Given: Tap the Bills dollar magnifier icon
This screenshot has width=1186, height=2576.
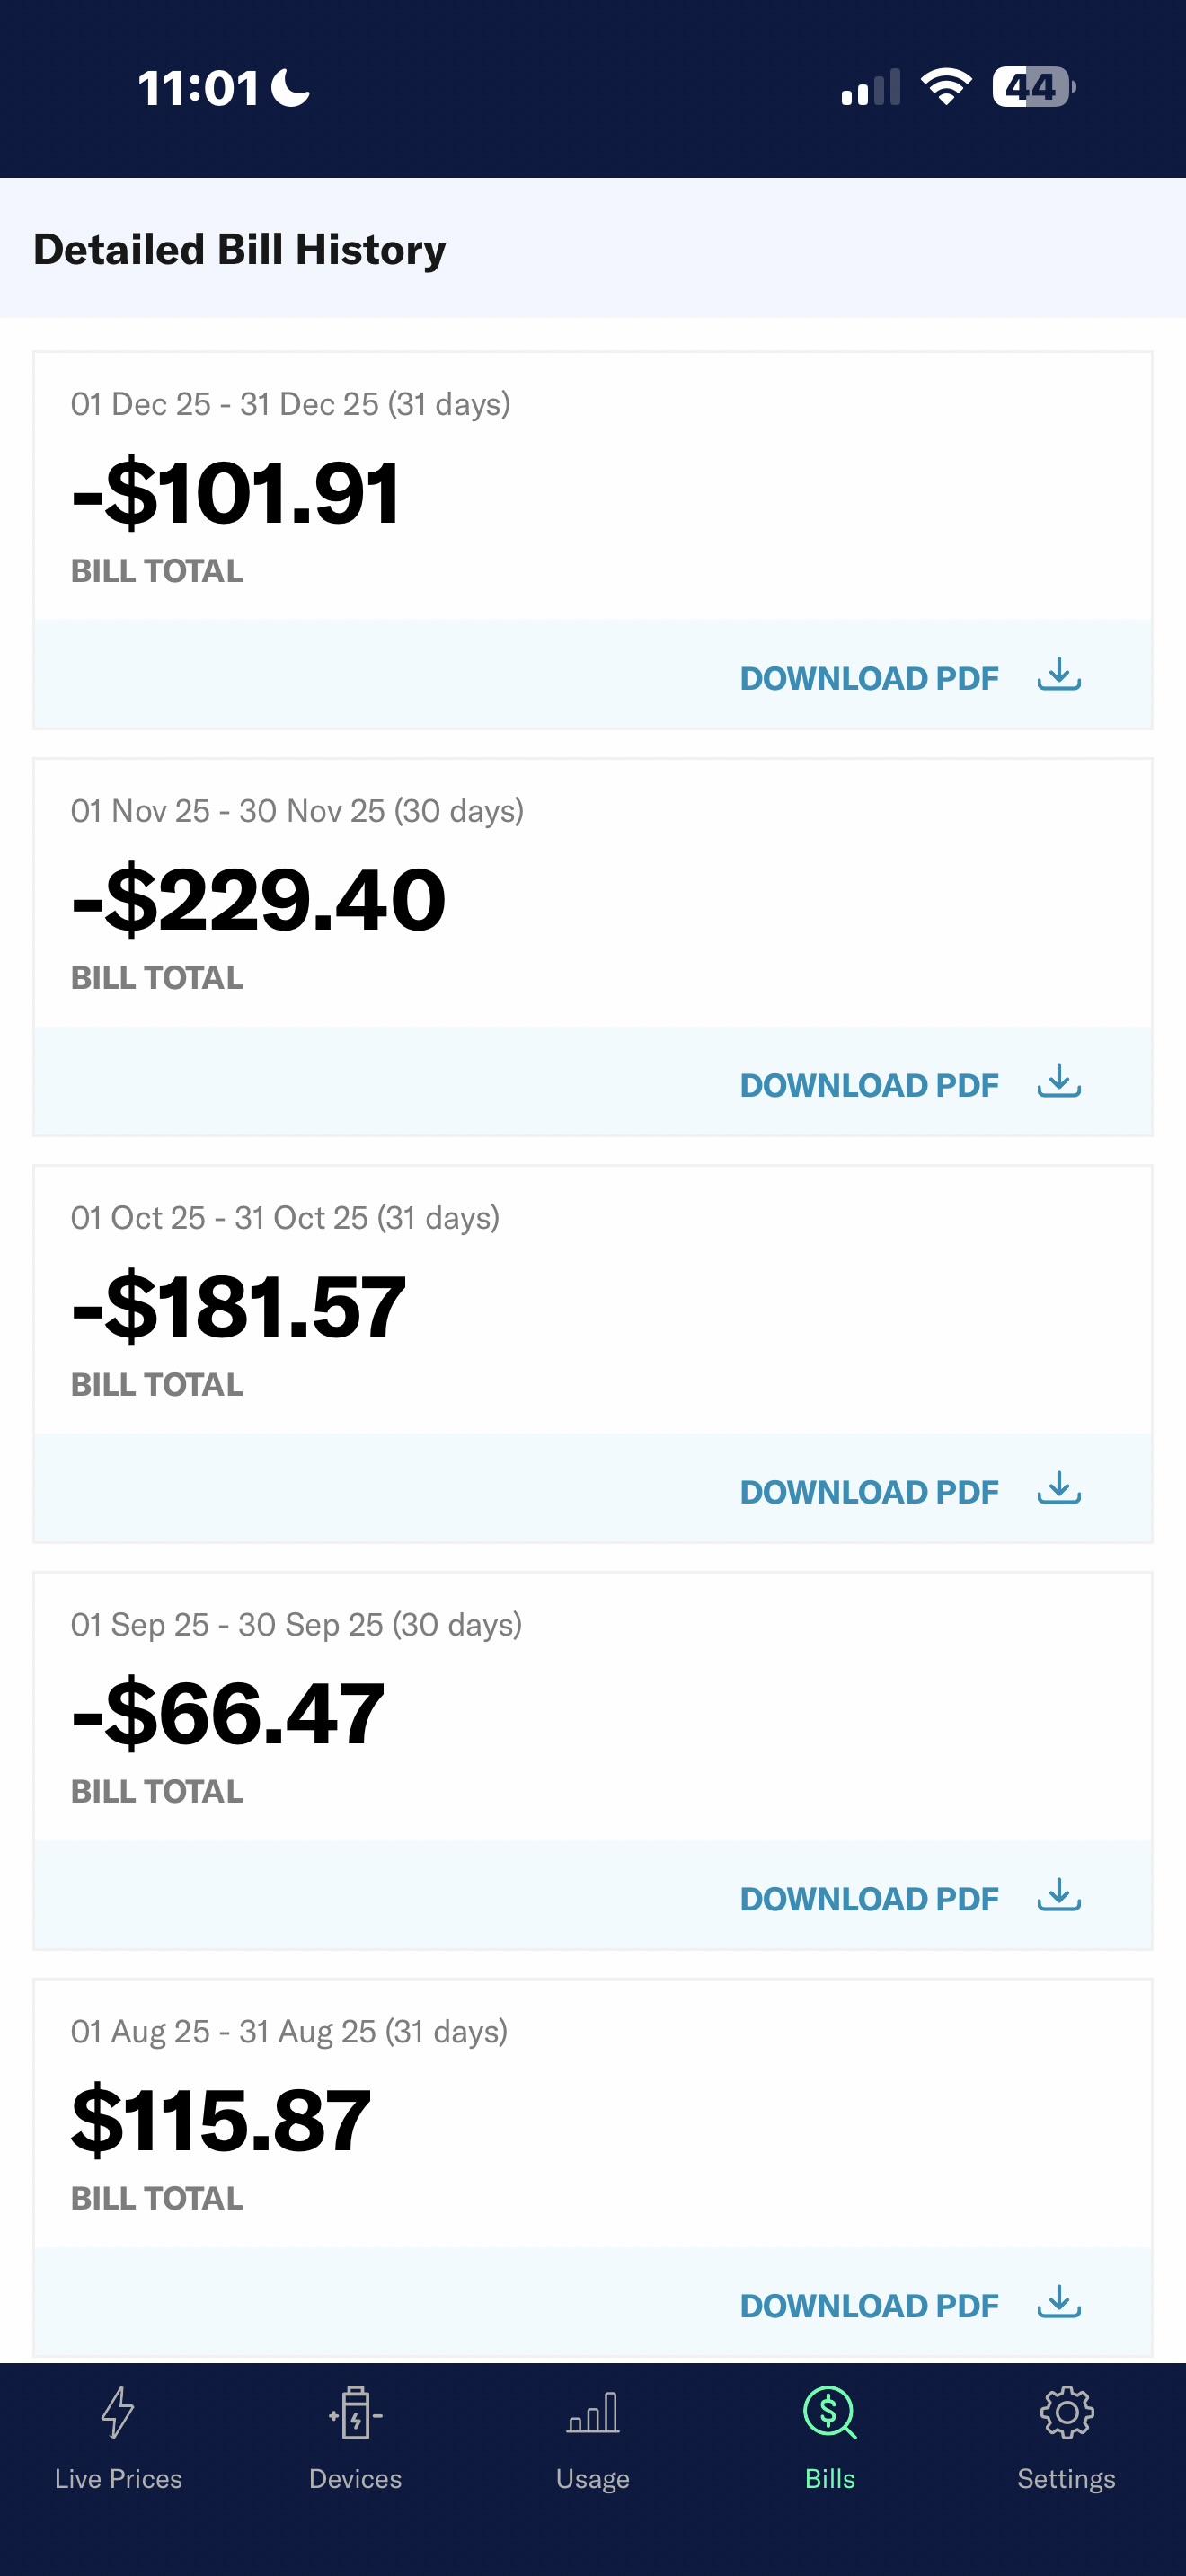Looking at the screenshot, I should click(830, 2413).
